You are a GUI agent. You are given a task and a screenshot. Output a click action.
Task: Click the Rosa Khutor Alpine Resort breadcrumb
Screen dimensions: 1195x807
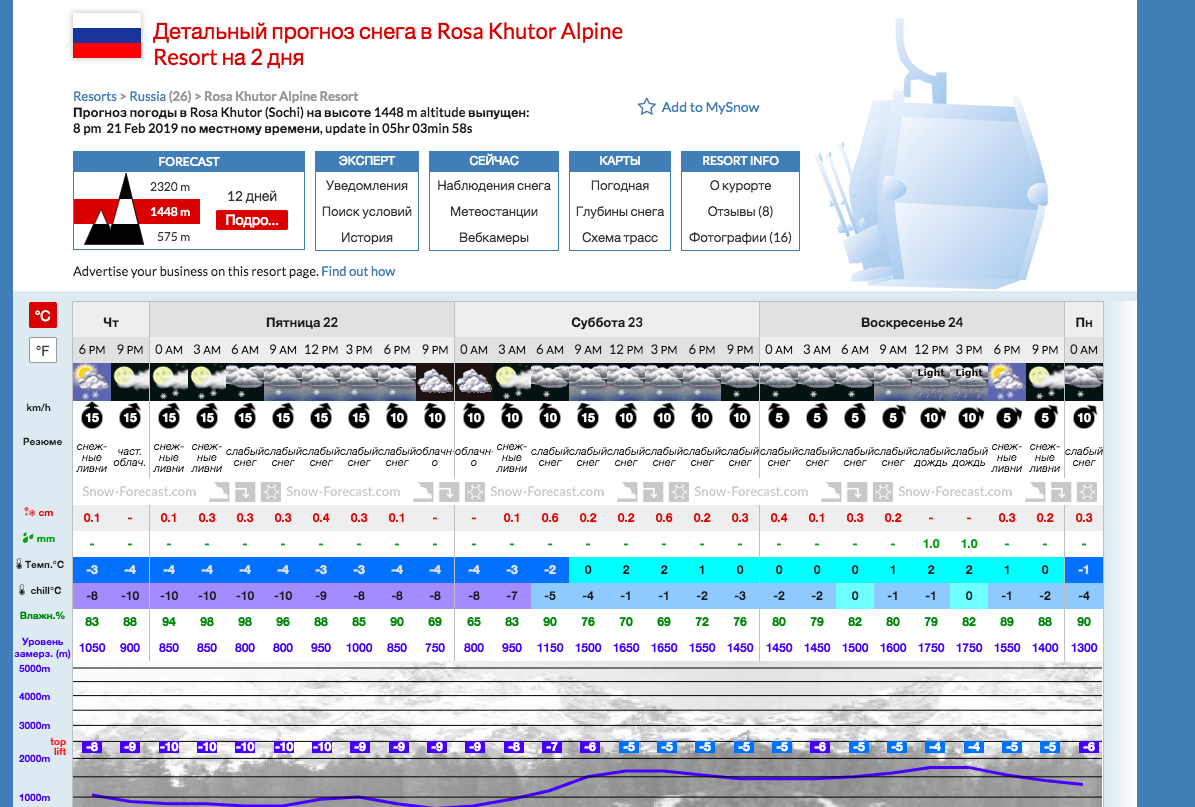281,96
